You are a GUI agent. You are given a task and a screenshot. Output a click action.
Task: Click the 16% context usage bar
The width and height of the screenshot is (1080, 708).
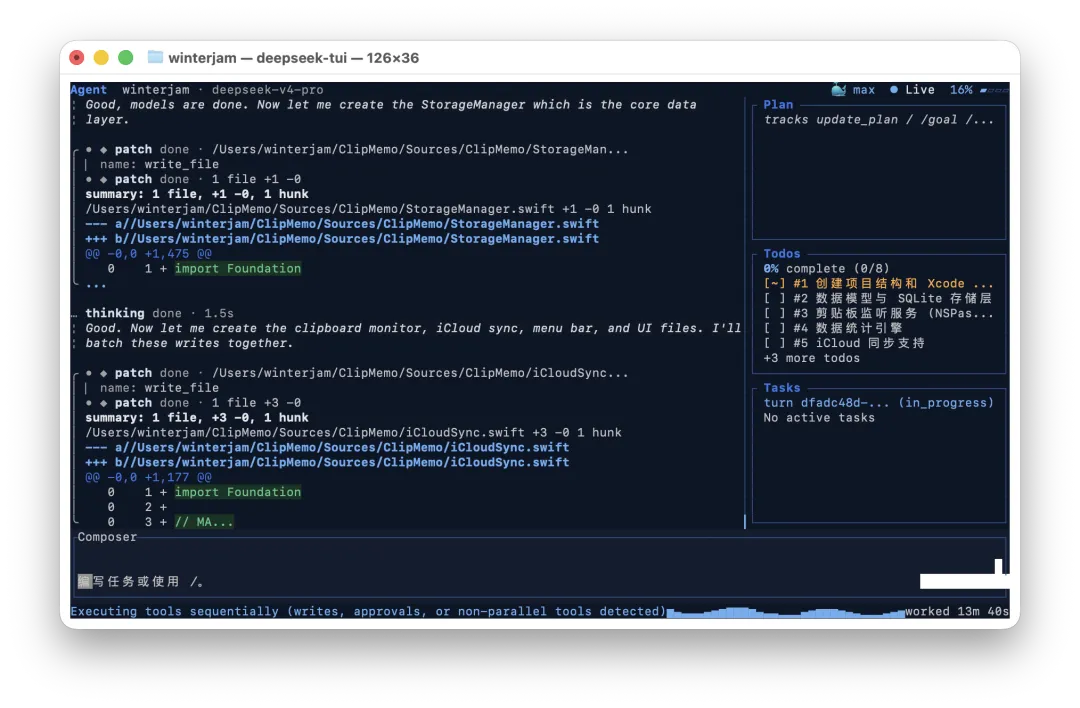[994, 90]
